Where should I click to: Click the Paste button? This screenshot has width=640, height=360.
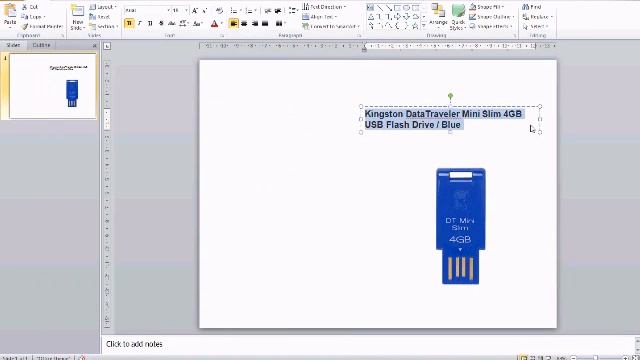point(10,16)
